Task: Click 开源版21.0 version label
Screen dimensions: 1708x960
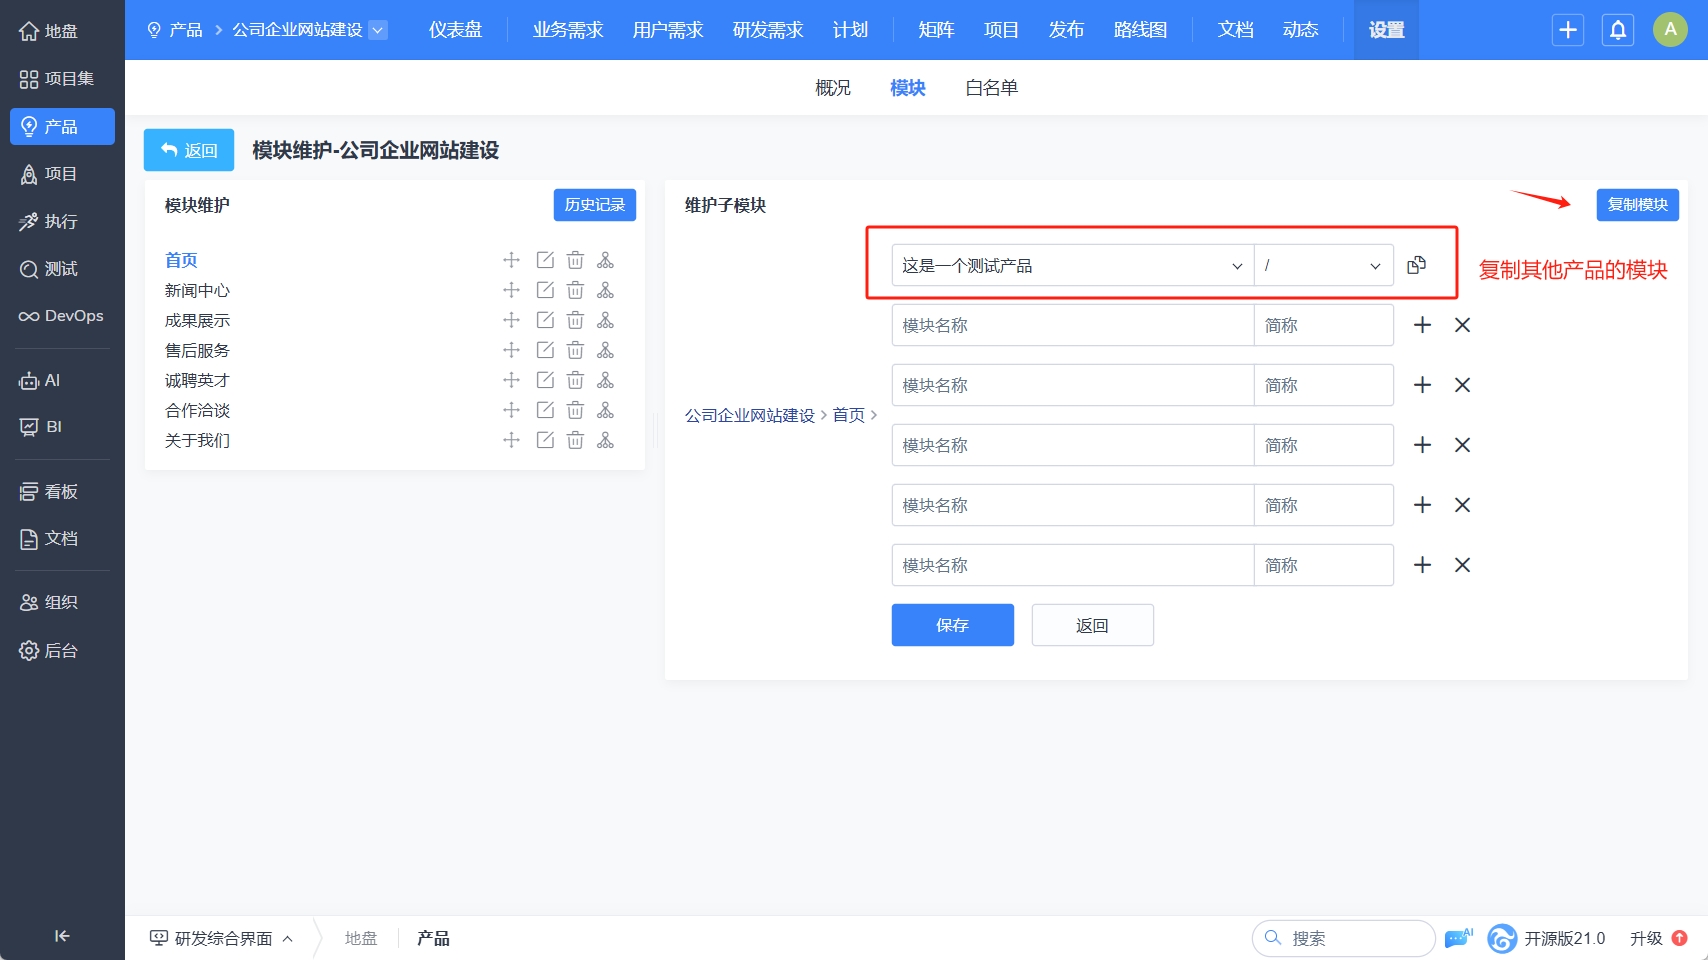Action: pyautogui.click(x=1564, y=938)
